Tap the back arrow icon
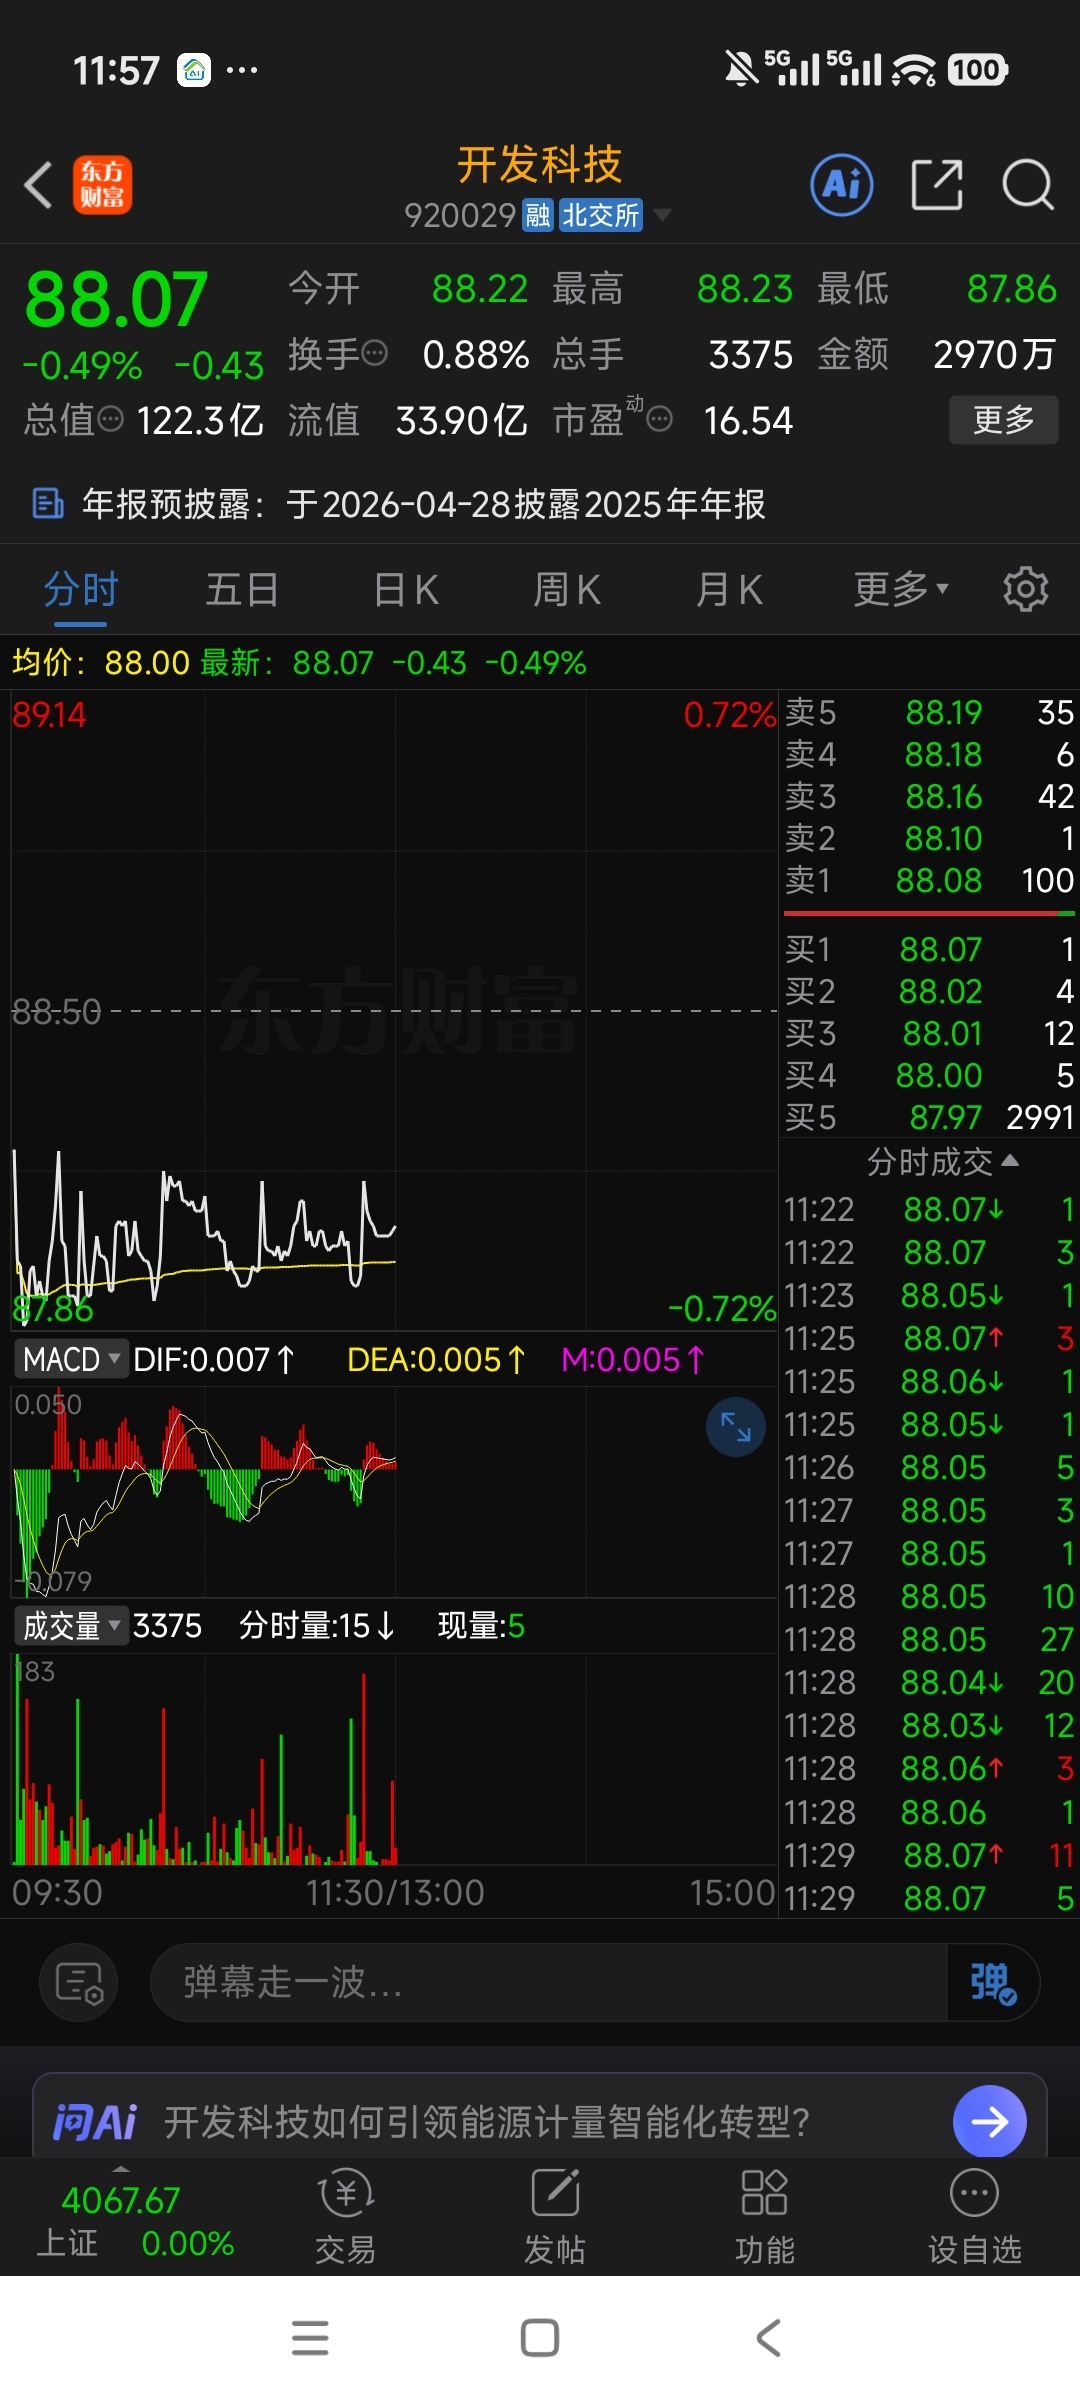 coord(39,185)
